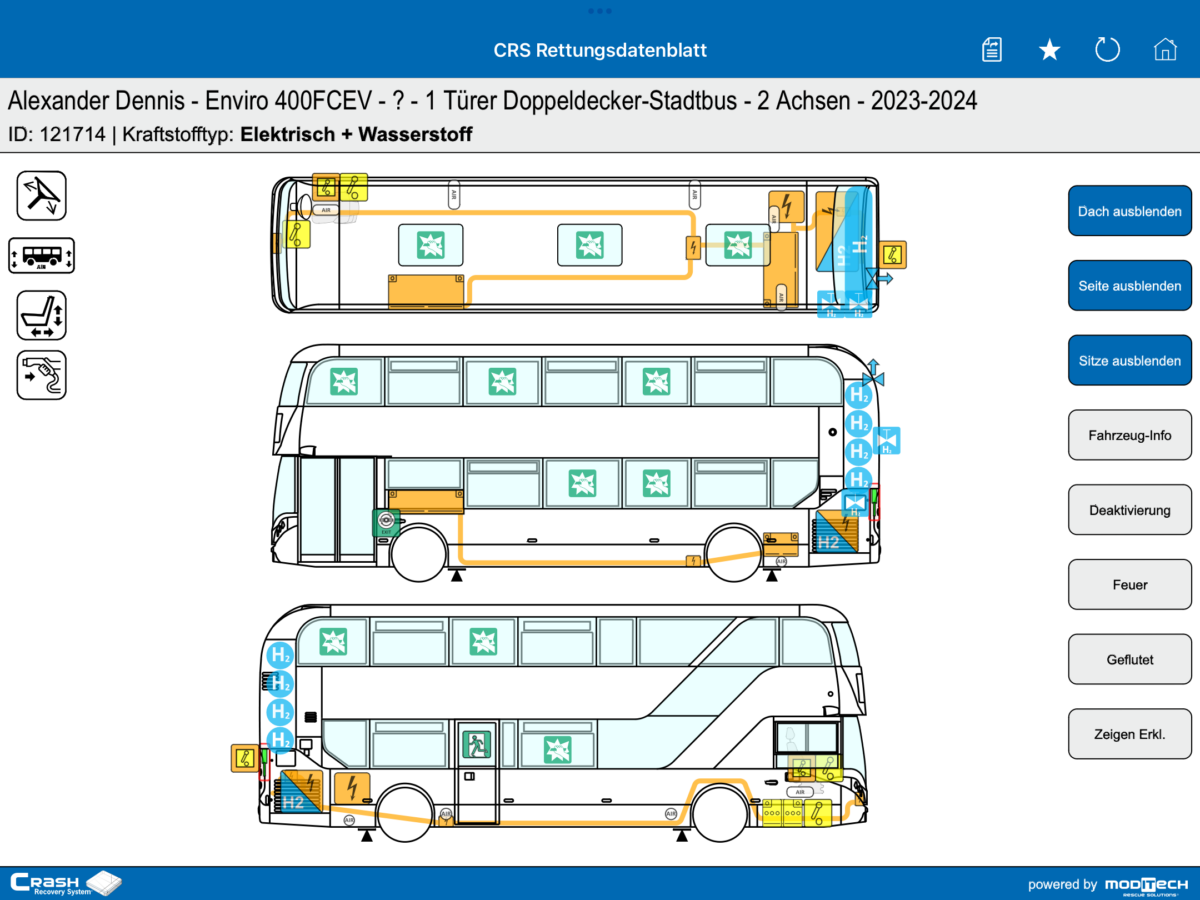Click the top drag handle dots

tap(600, 11)
